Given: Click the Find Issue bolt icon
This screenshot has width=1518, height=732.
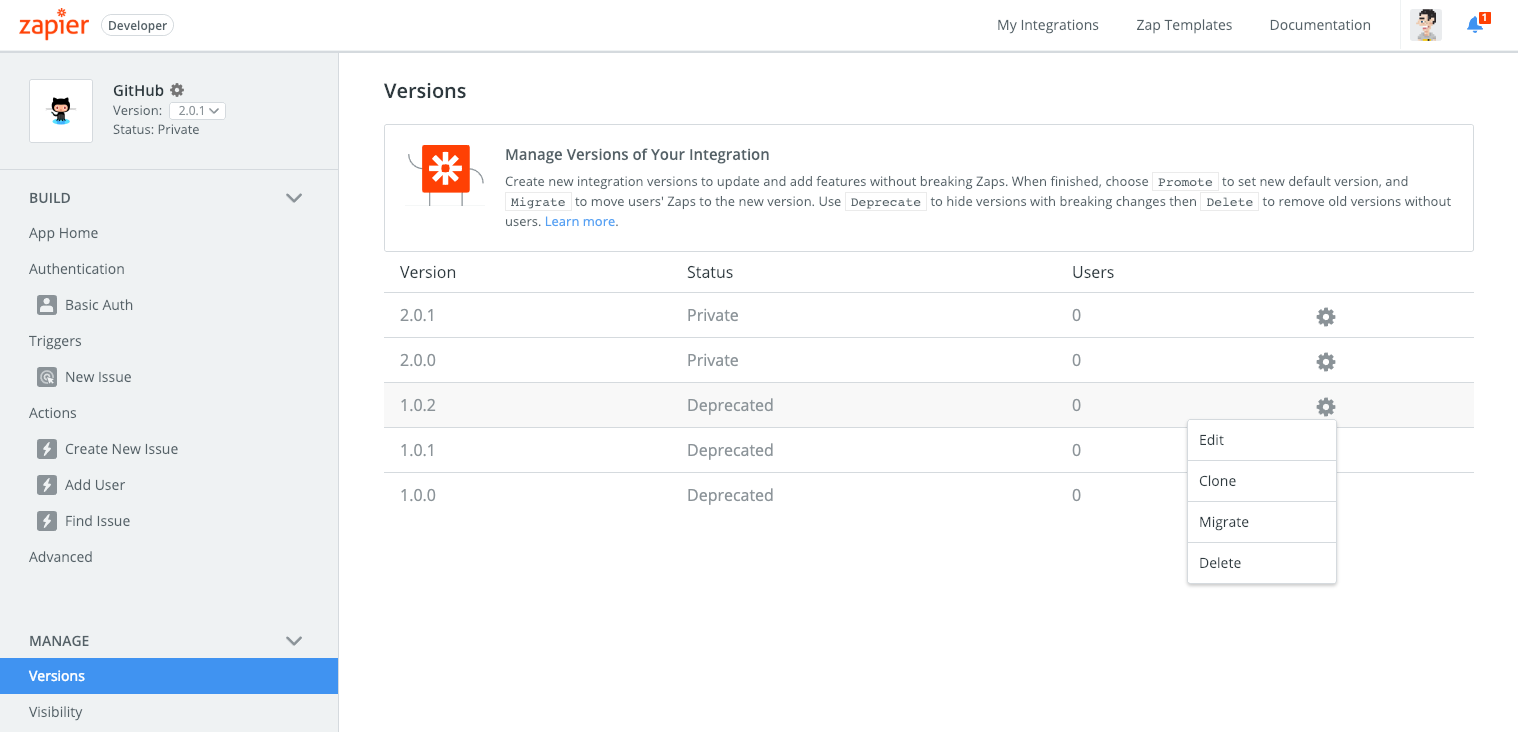Looking at the screenshot, I should pos(47,521).
